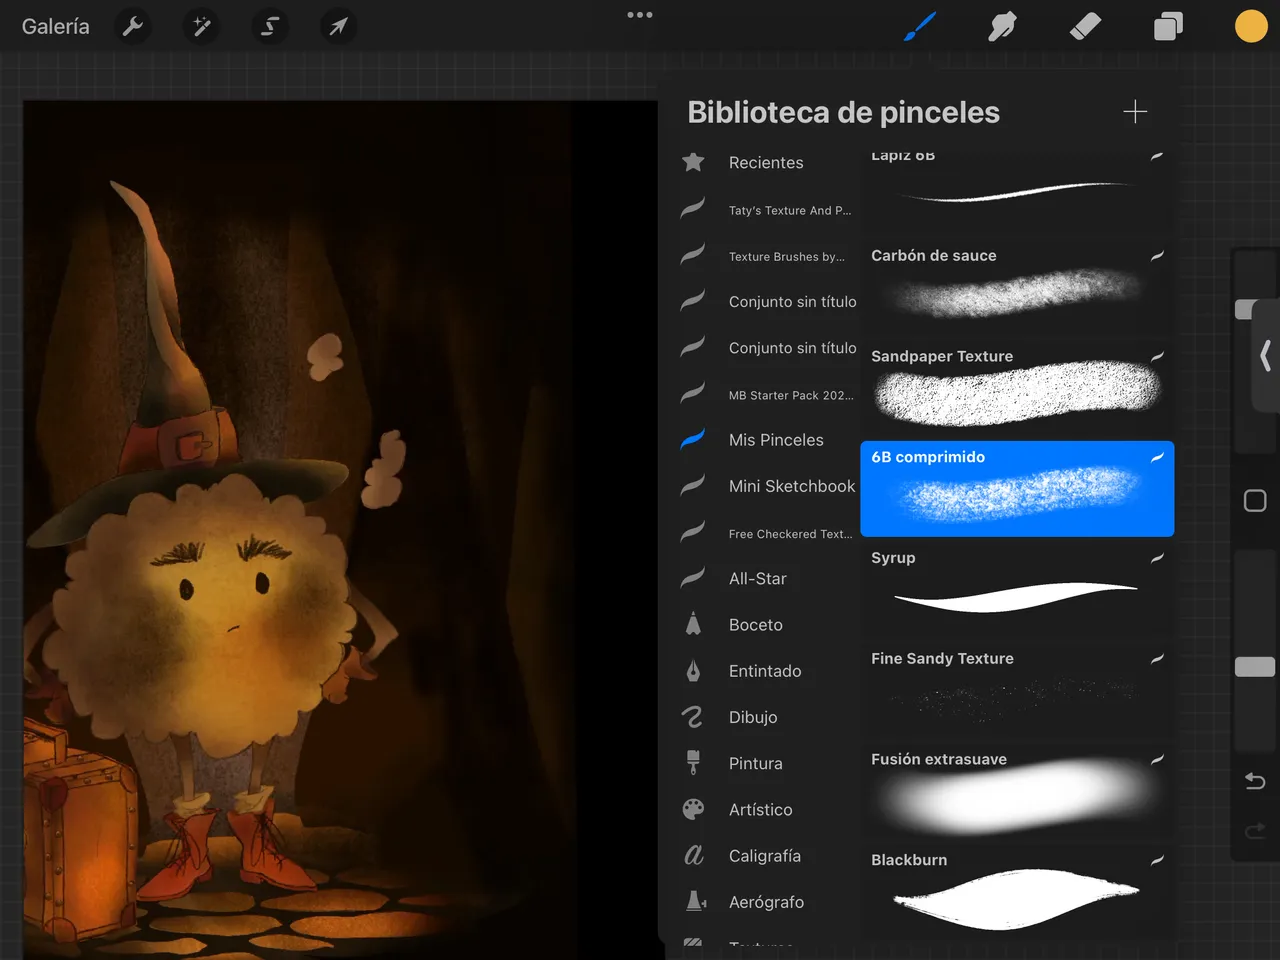Screen dimensions: 1280x960
Task: Click the Artístico palette icon
Action: pos(693,809)
